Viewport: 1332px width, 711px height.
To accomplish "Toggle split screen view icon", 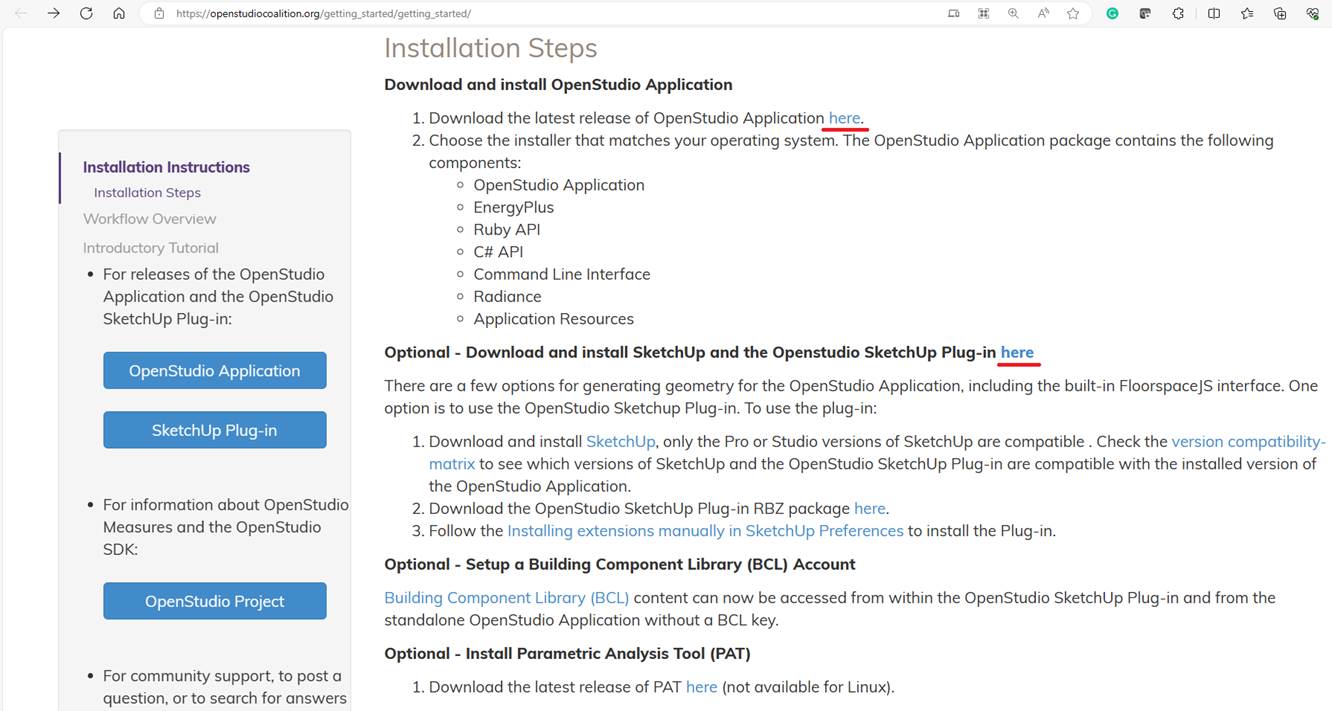I will point(1213,14).
